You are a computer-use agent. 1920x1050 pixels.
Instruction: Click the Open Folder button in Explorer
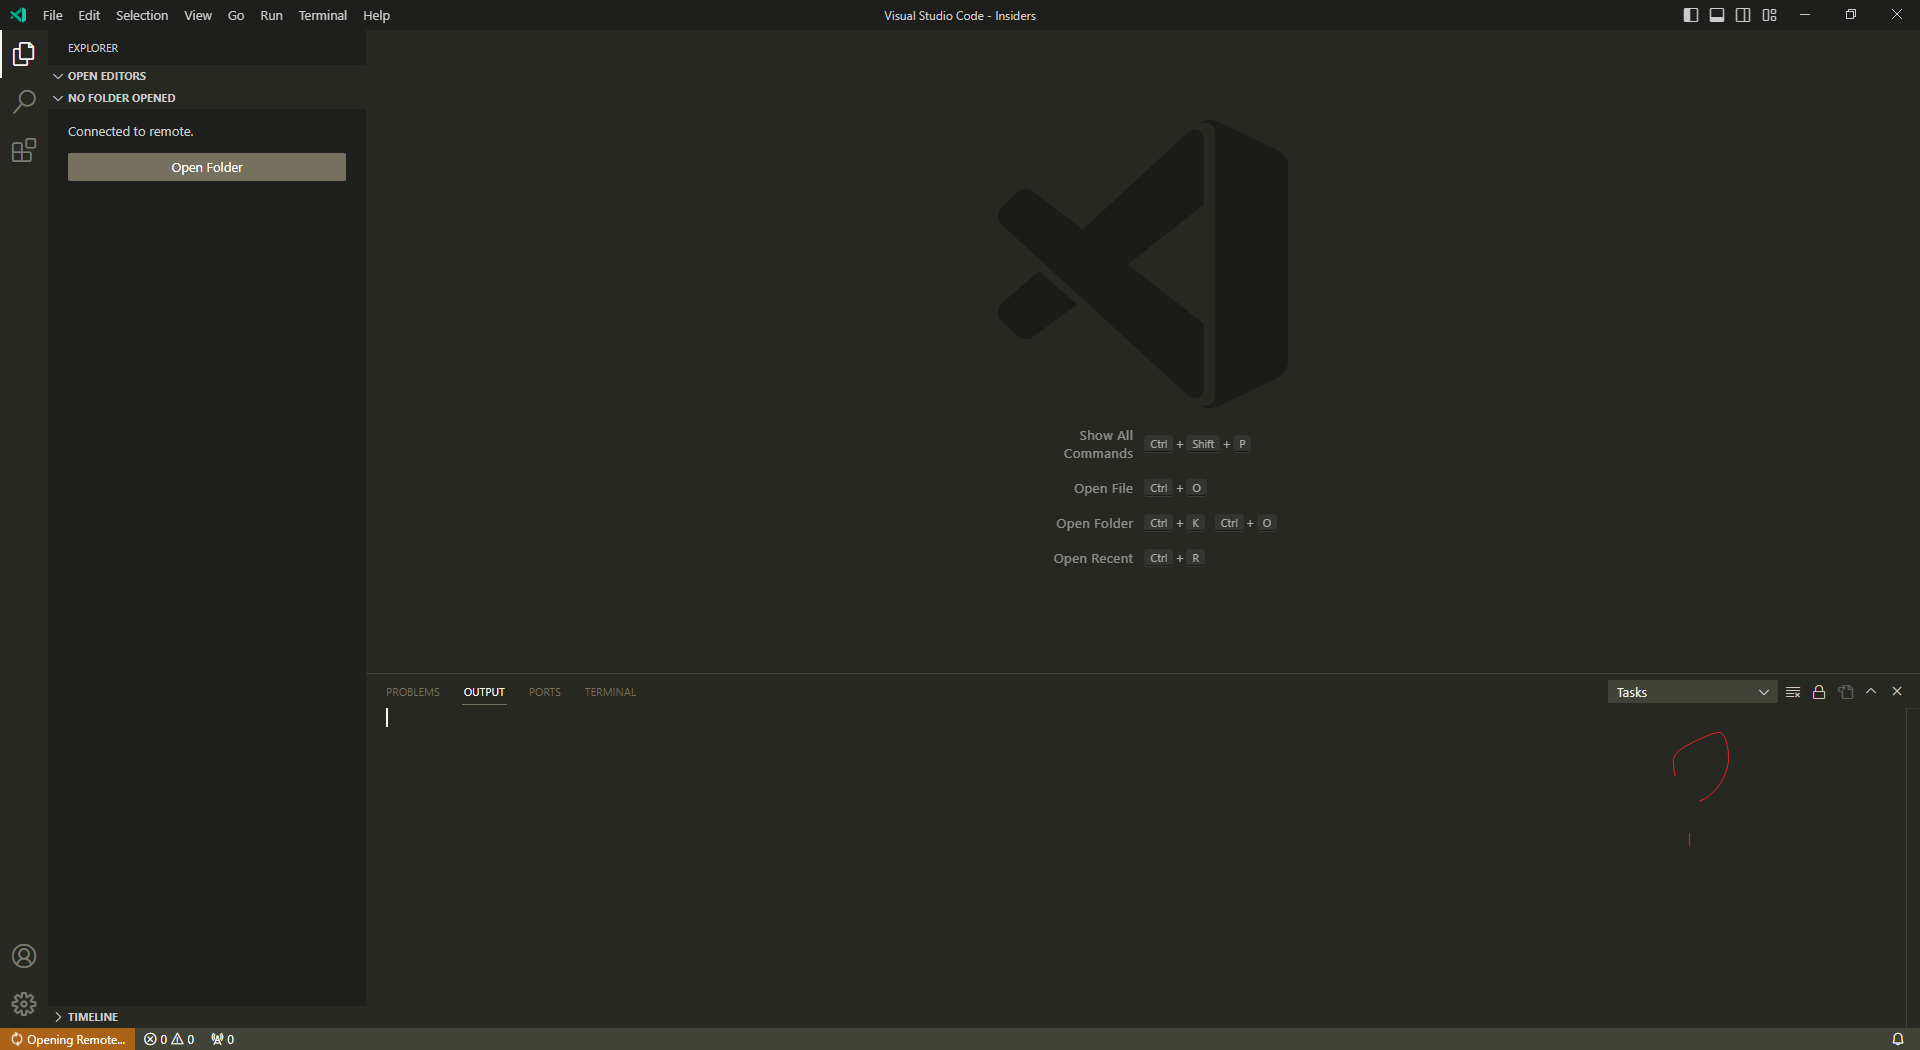(206, 167)
